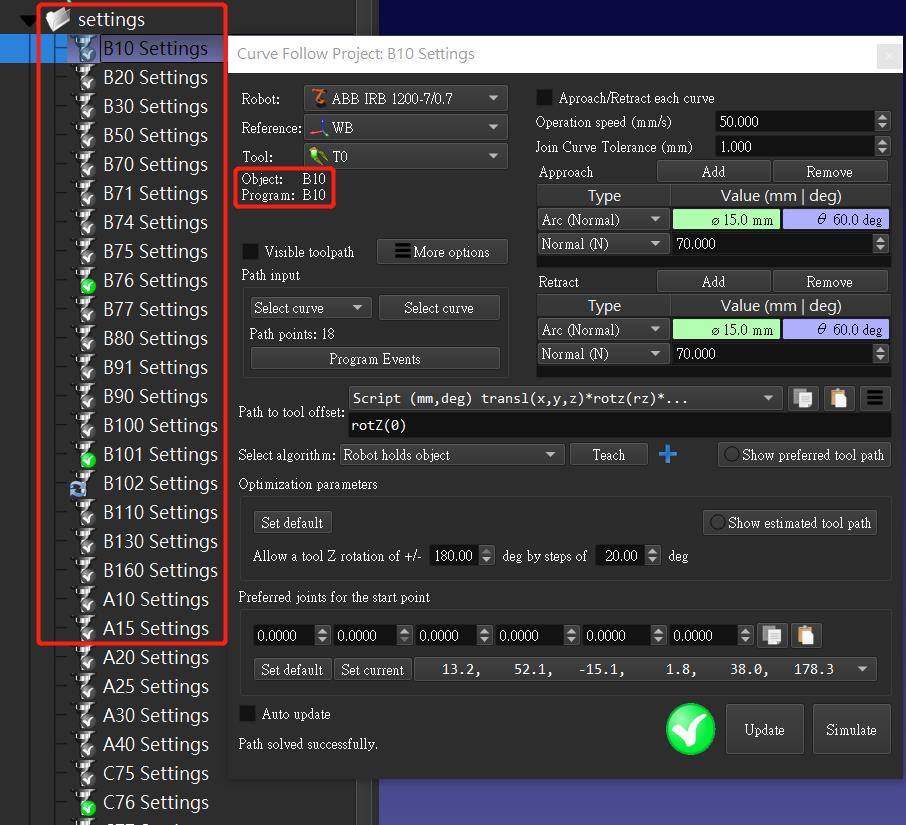This screenshot has width=906, height=825.
Task: Toggle the Visible toolpath checkbox
Action: (x=250, y=252)
